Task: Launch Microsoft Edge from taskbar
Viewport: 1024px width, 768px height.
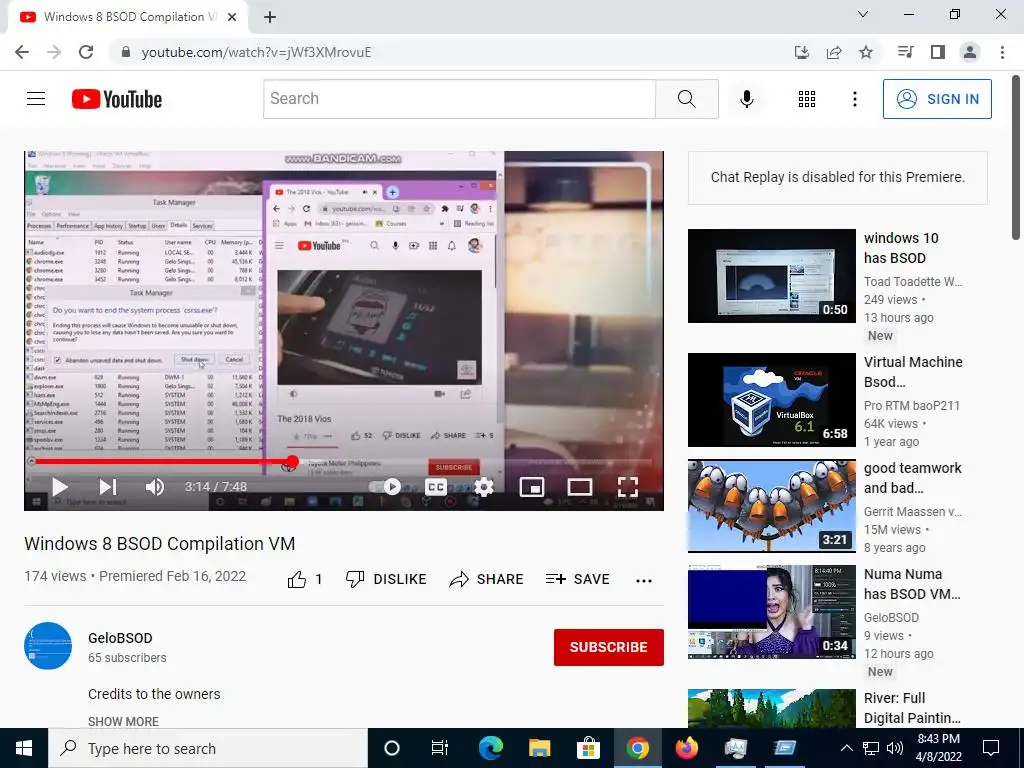Action: 490,748
